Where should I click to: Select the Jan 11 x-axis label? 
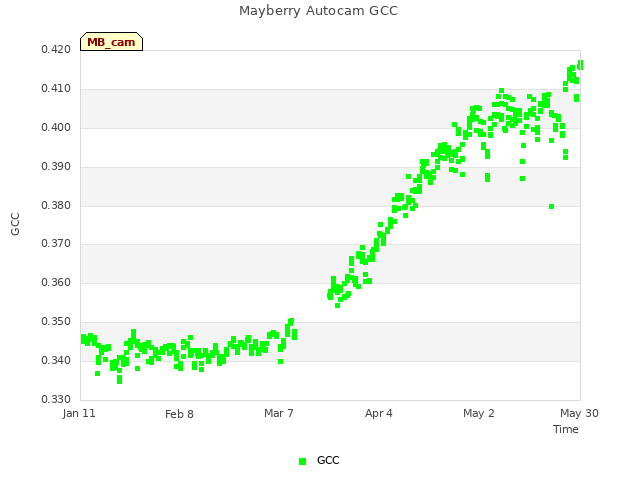(x=79, y=413)
